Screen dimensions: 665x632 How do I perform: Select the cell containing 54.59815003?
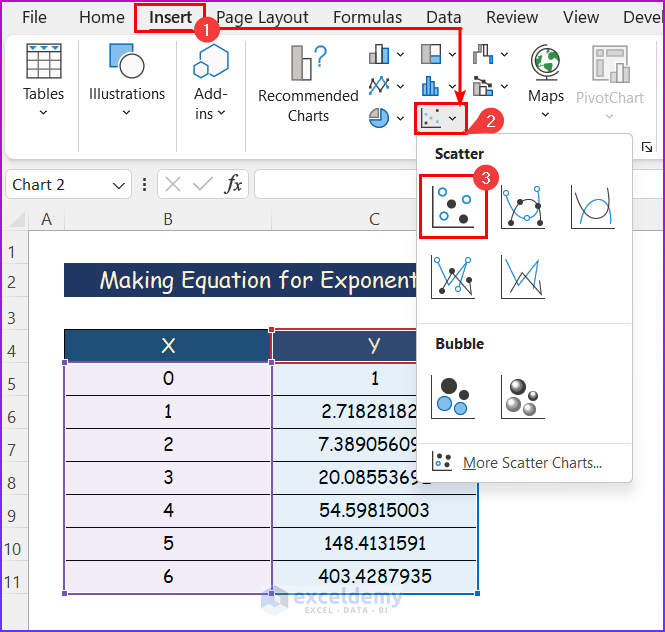[x=374, y=511]
